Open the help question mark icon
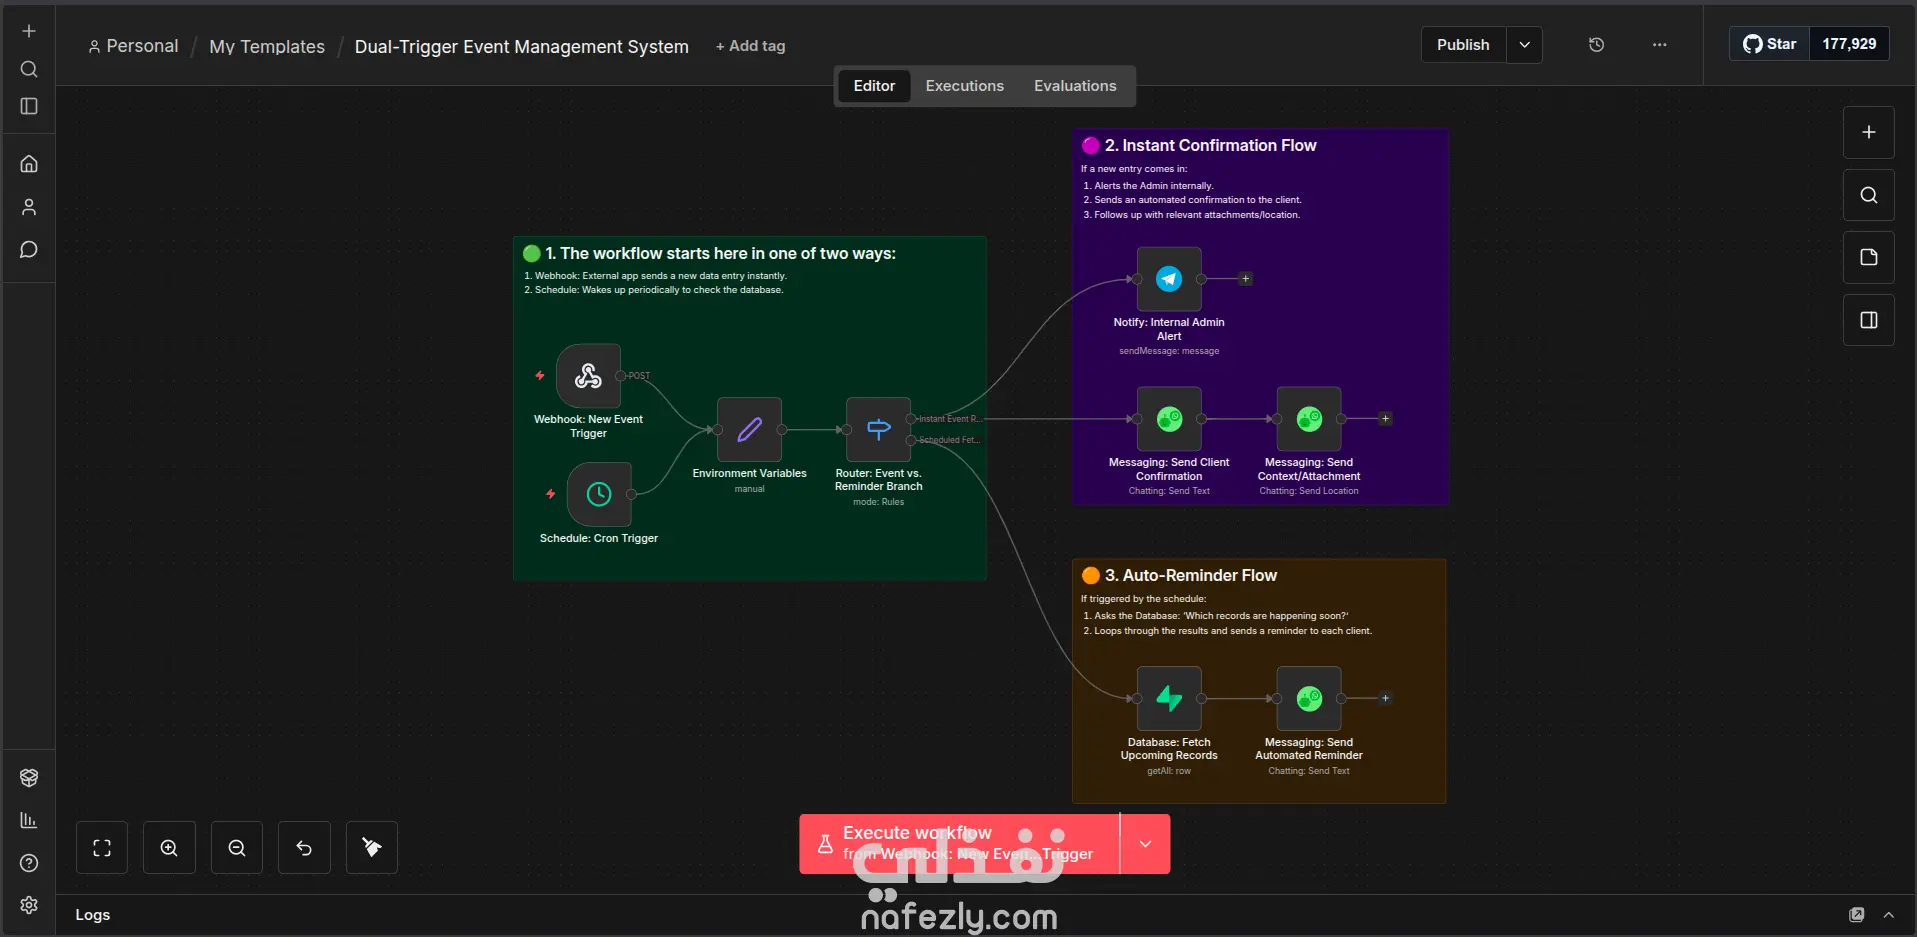 pos(29,863)
